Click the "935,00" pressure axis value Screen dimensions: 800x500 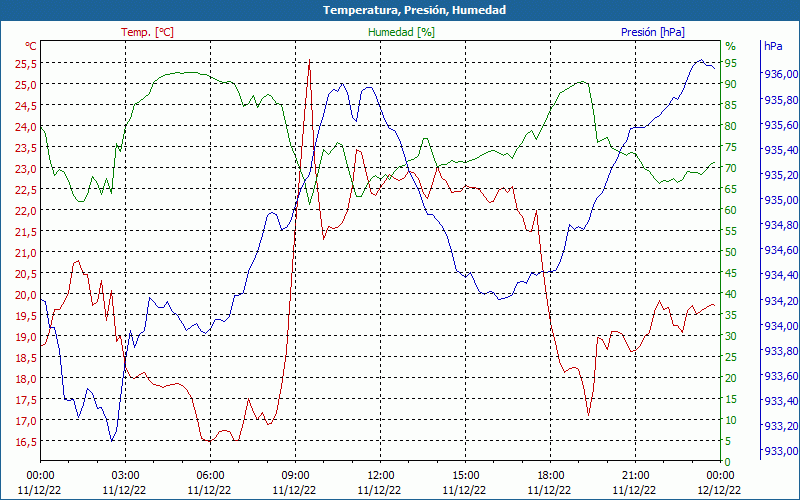tap(779, 200)
